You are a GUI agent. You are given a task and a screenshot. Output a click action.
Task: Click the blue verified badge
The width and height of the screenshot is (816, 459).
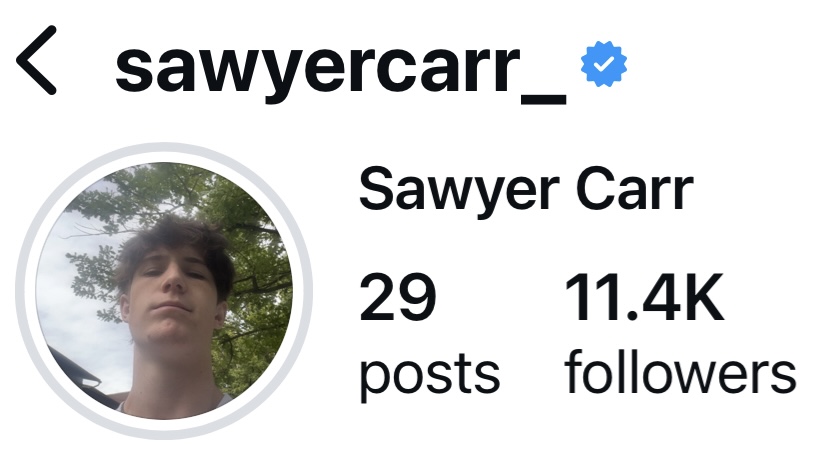(x=604, y=64)
